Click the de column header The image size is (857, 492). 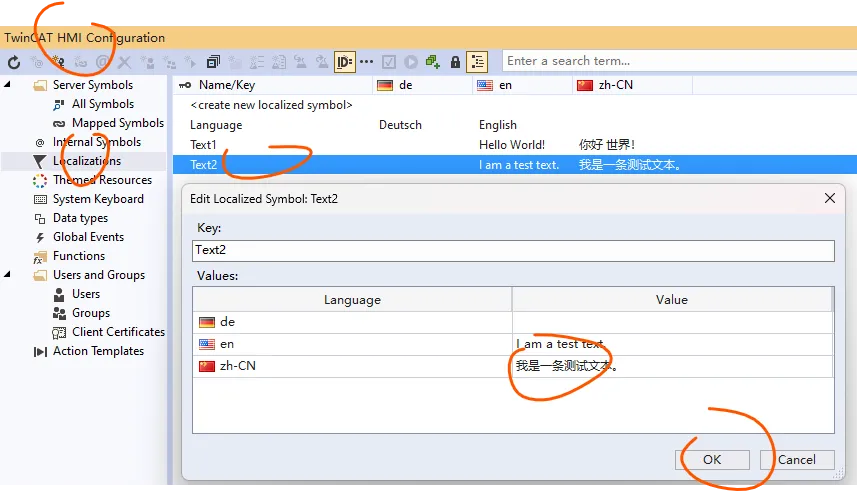pyautogui.click(x=422, y=85)
